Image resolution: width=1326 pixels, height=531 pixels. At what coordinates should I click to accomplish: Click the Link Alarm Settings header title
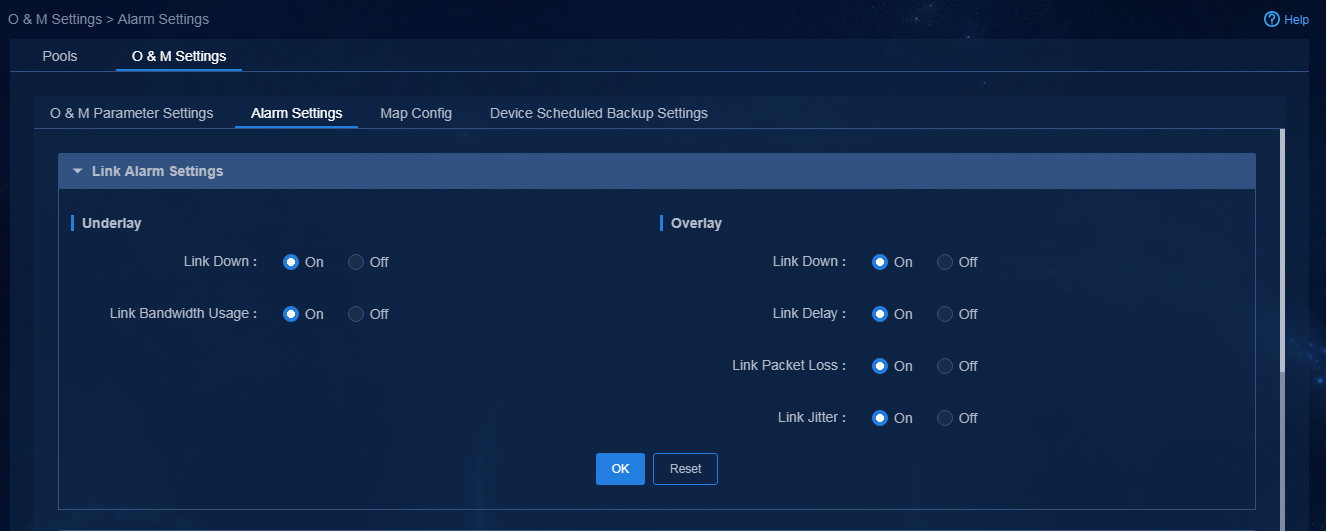(x=157, y=171)
